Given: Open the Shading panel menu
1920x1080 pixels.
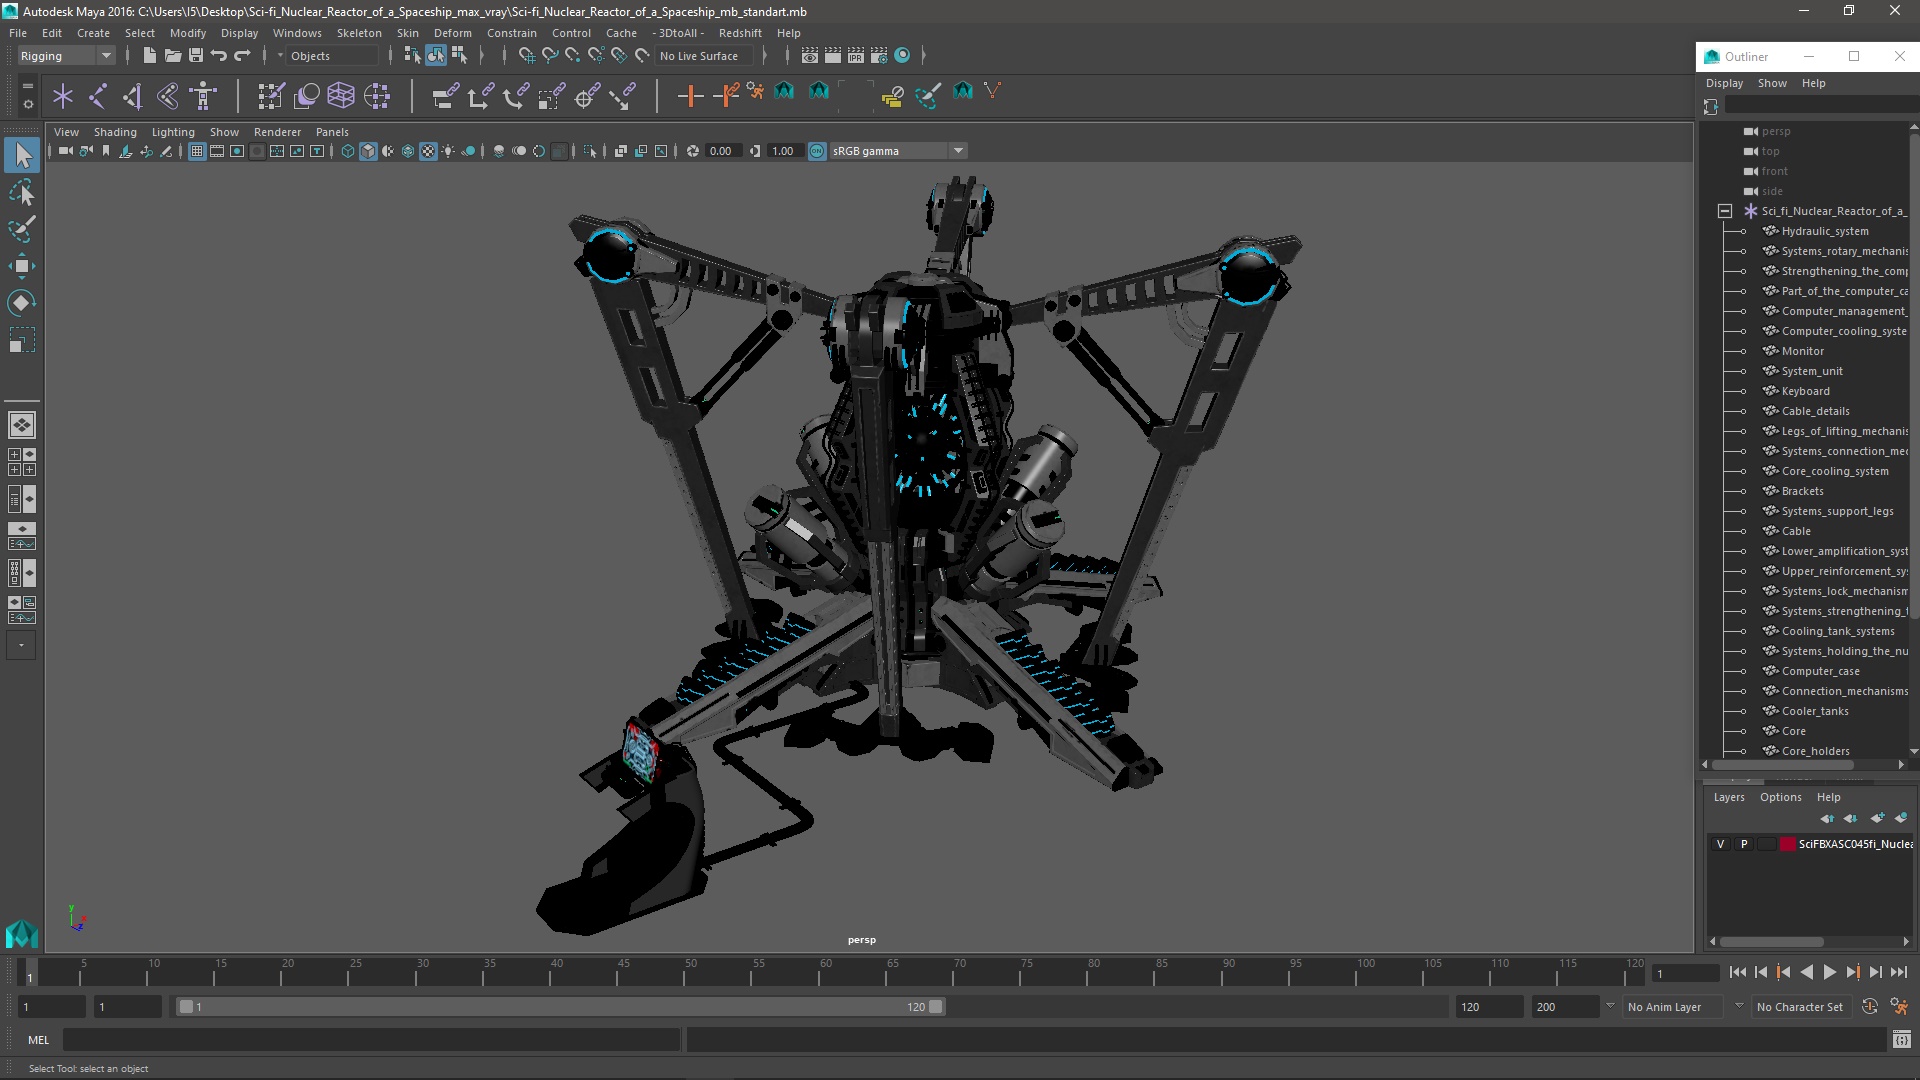Looking at the screenshot, I should coord(115,132).
